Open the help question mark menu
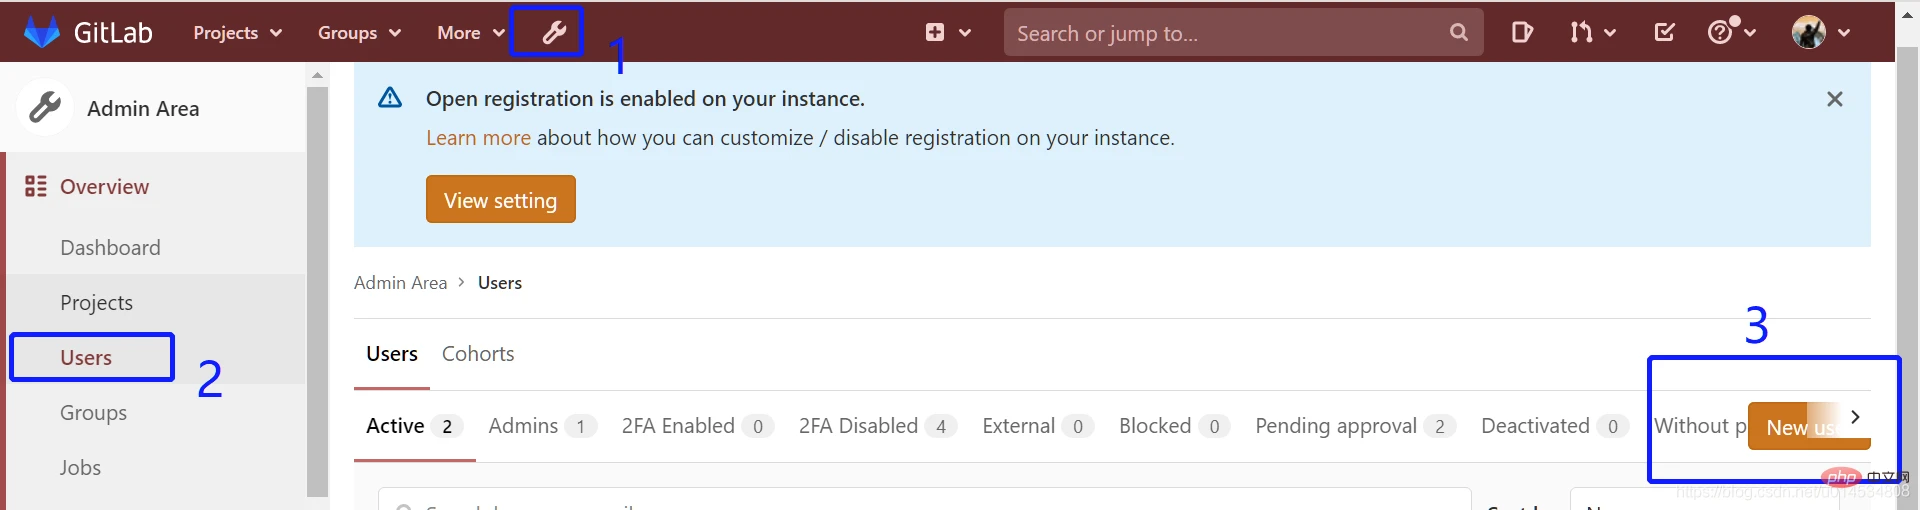Screen dimensions: 1920x510 coord(1720,32)
